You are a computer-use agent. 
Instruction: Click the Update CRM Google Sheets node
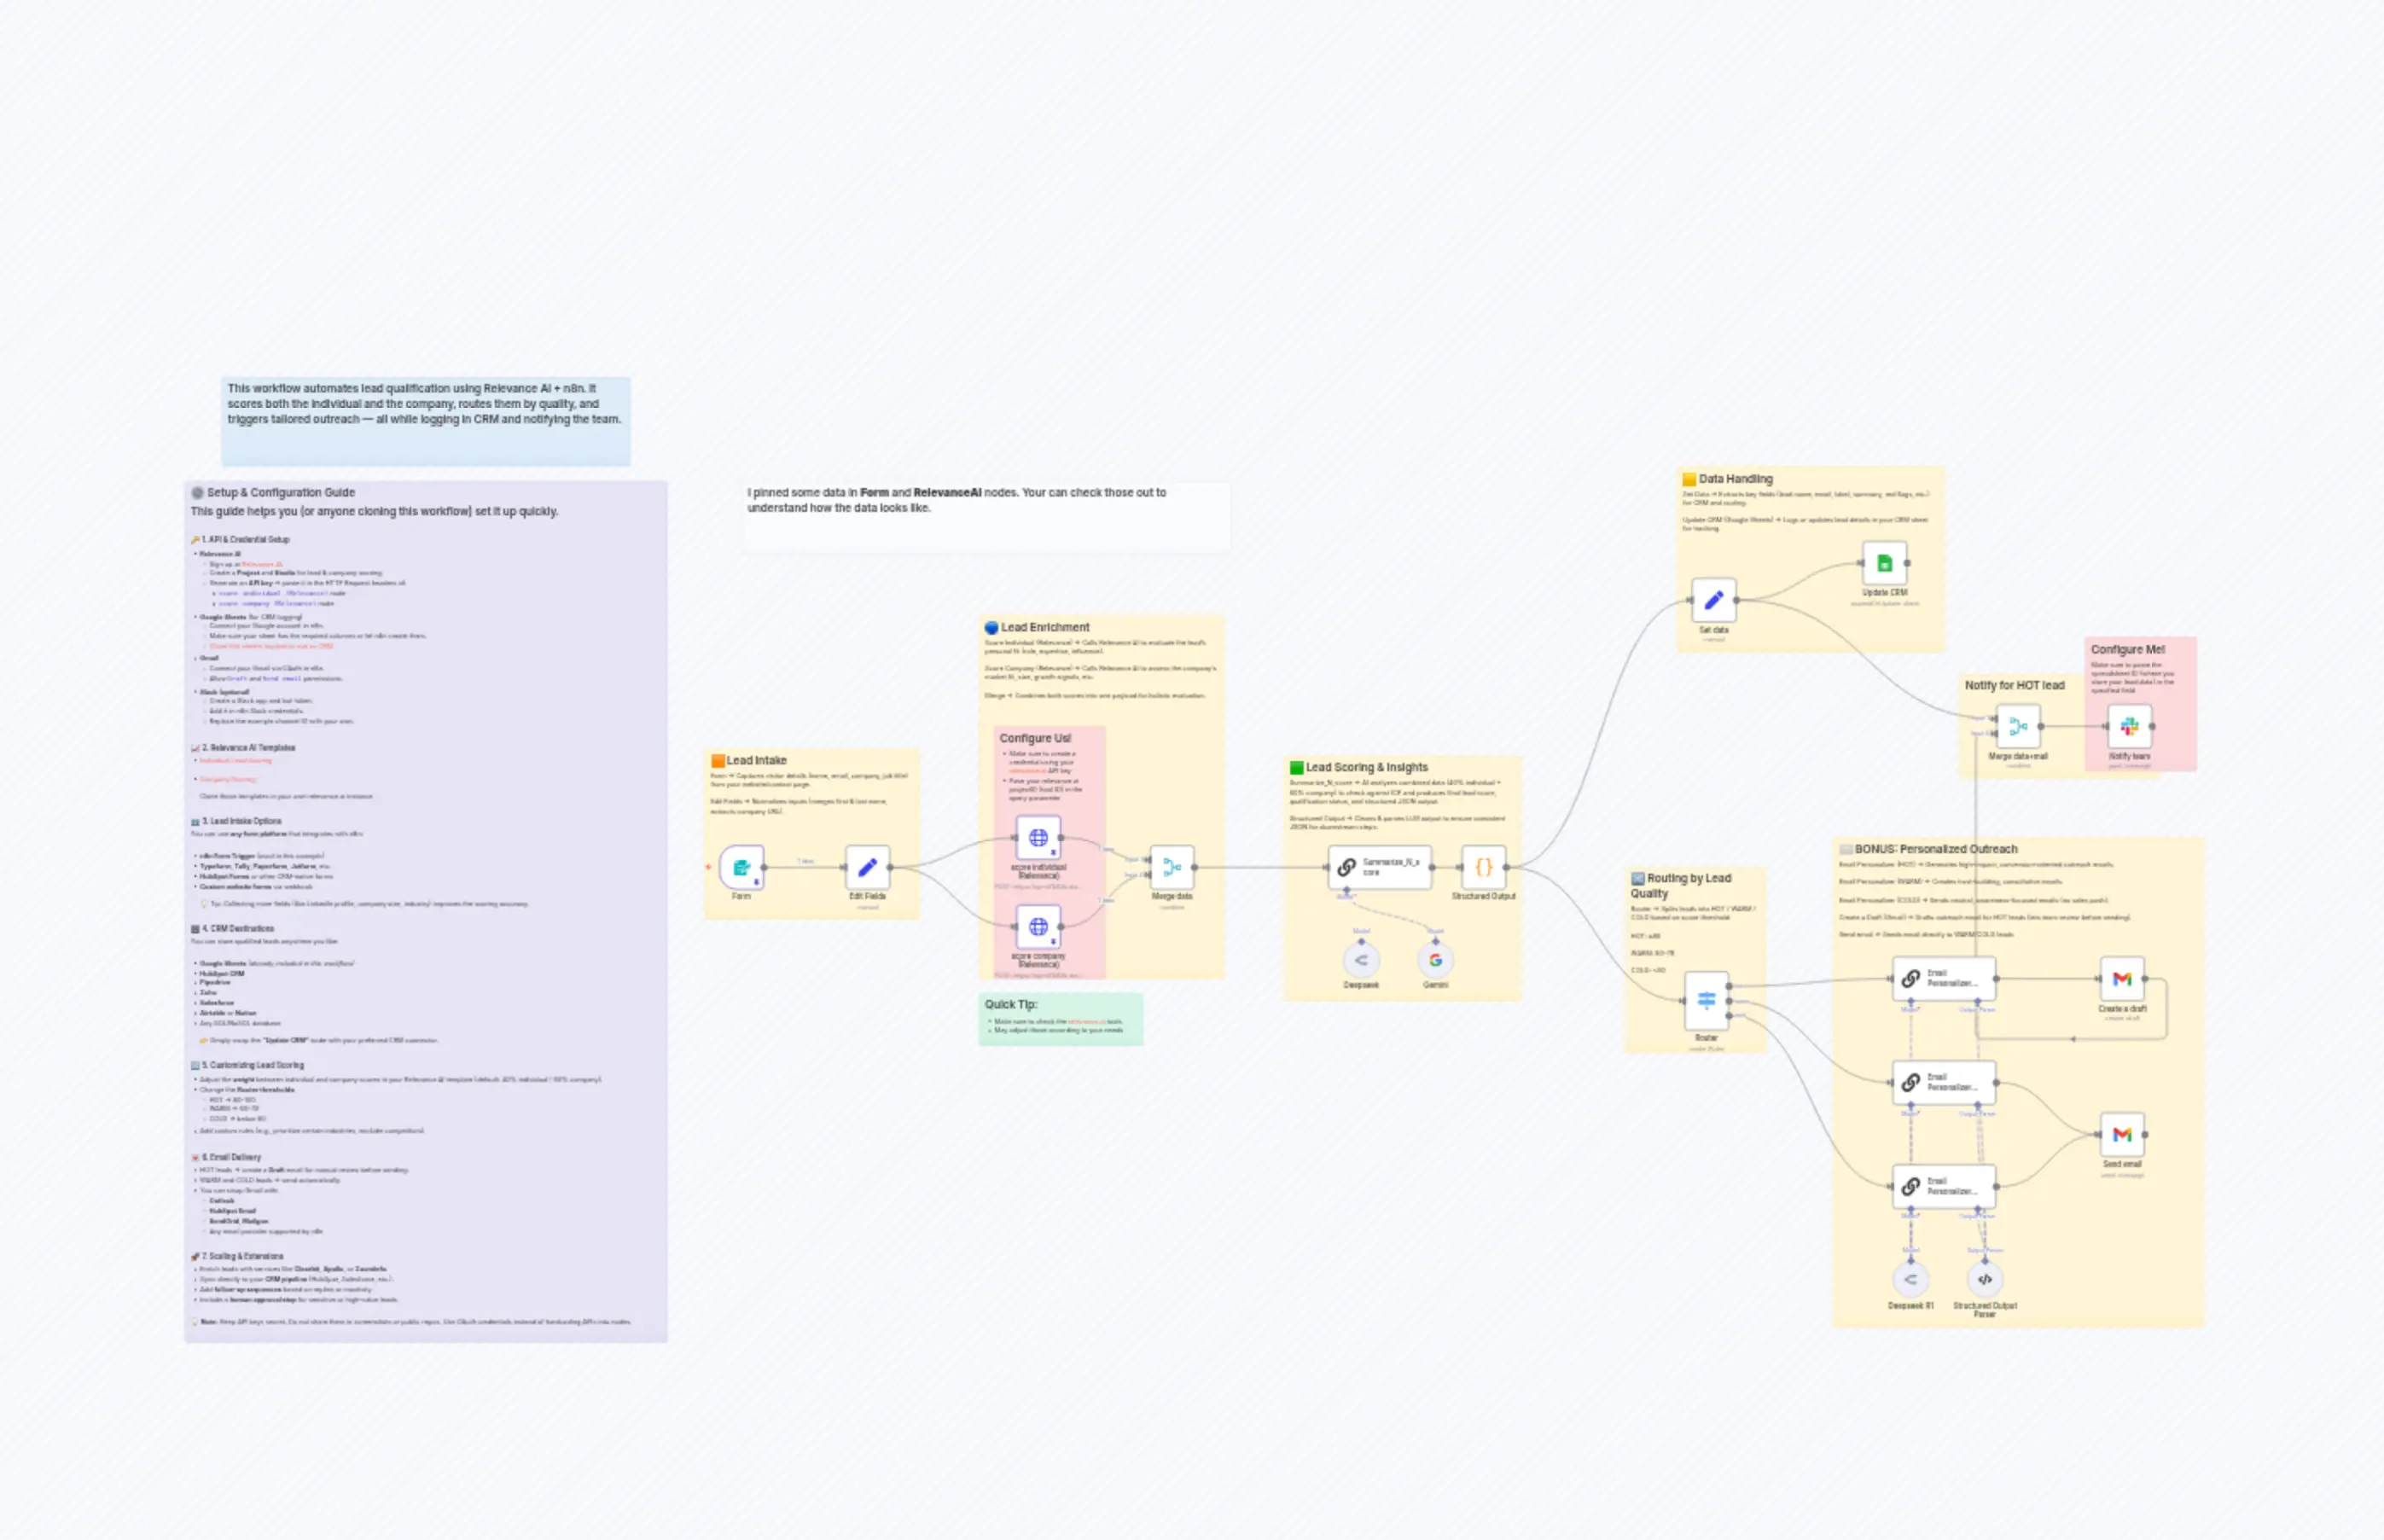1885,563
